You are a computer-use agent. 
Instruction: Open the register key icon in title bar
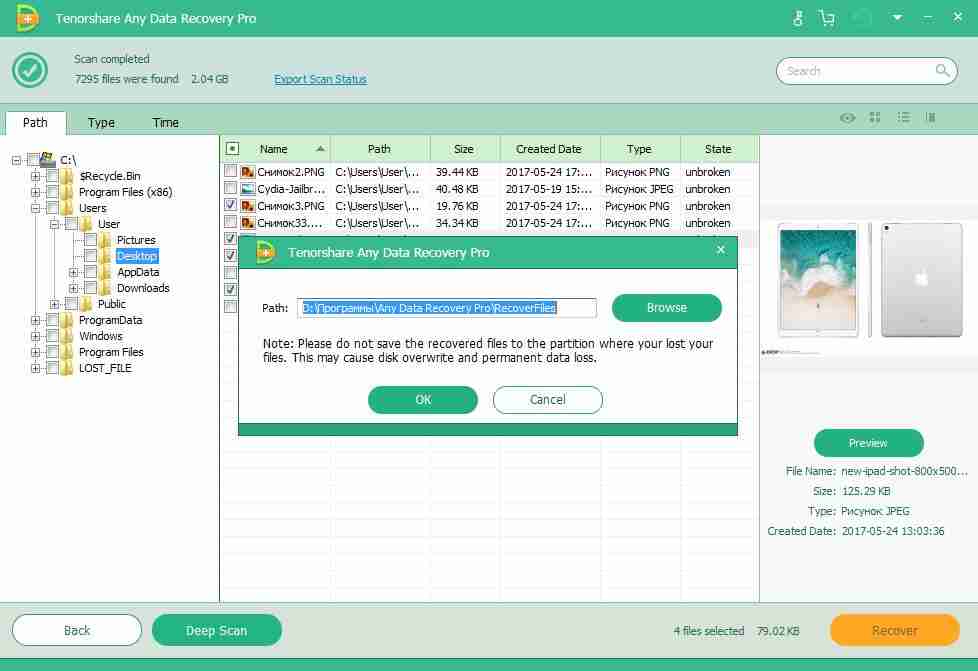pyautogui.click(x=798, y=18)
